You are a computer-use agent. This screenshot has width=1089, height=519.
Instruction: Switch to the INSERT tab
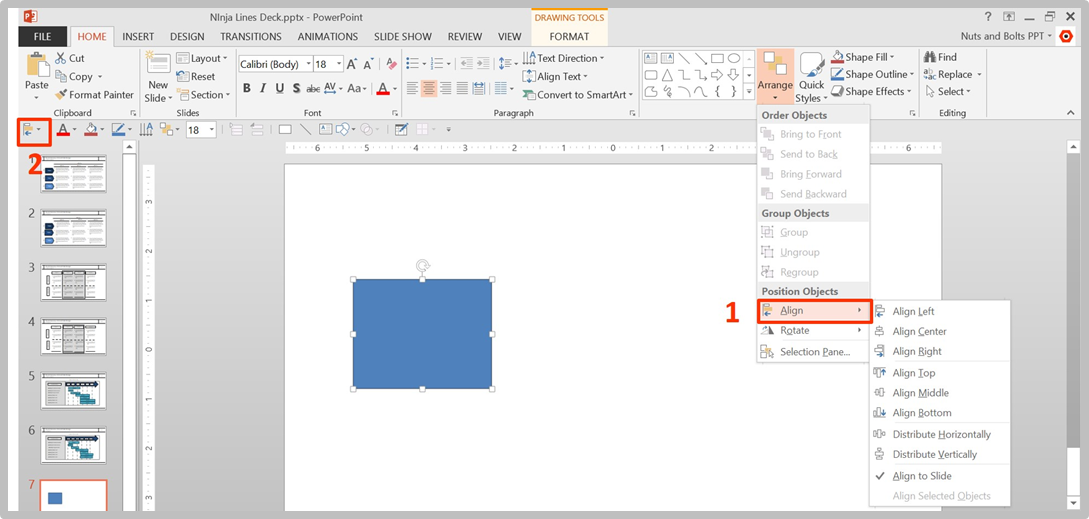pos(138,37)
